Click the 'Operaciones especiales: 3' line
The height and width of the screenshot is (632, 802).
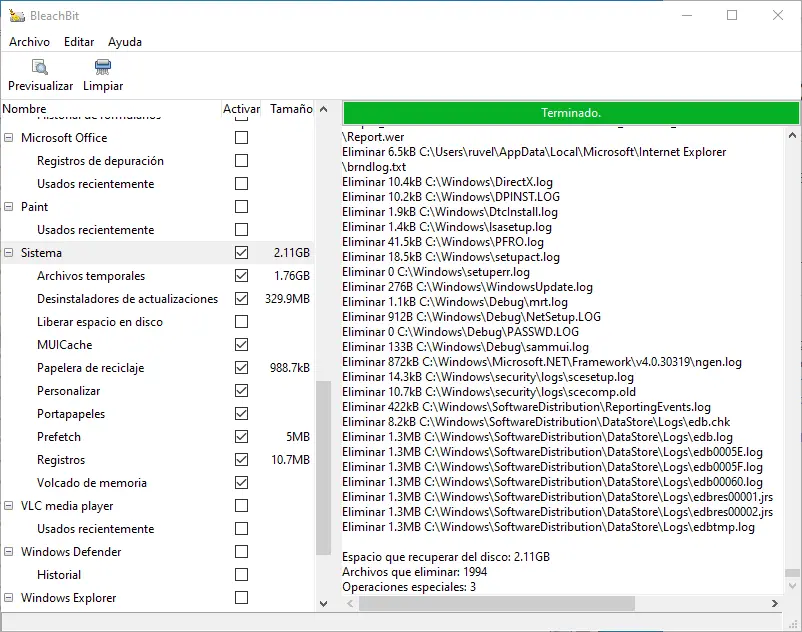point(409,586)
